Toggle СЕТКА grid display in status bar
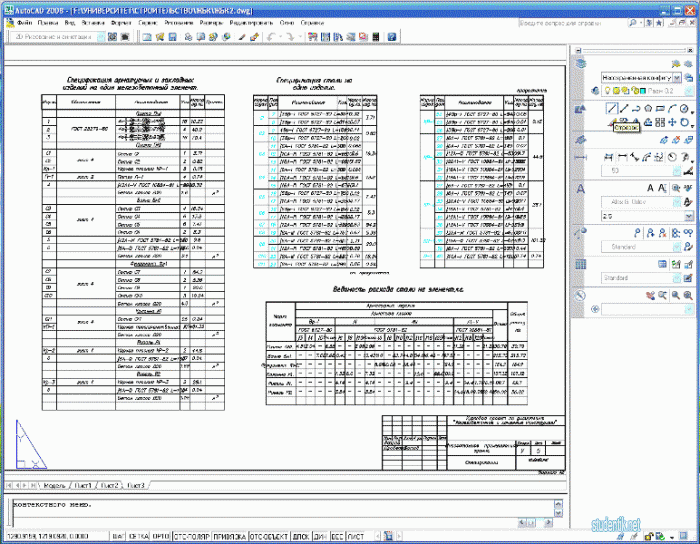Image resolution: width=700 pixels, height=544 pixels. coord(138,536)
